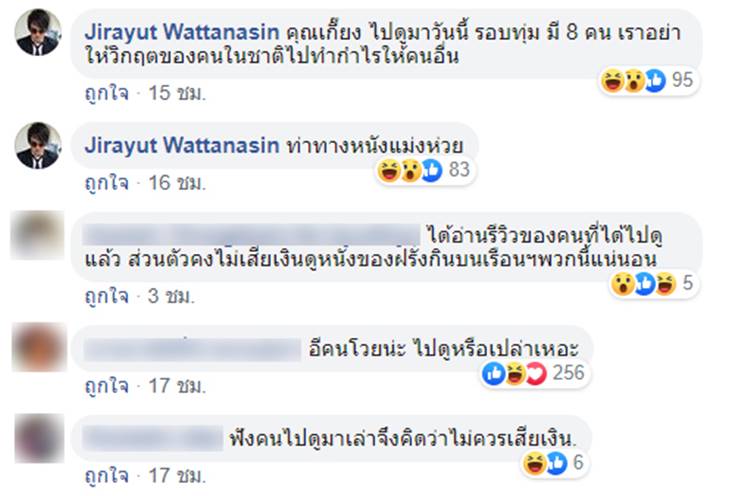The image size is (750, 496).
Task: Click the 3 ชม. timestamp link
Action: 171,296
